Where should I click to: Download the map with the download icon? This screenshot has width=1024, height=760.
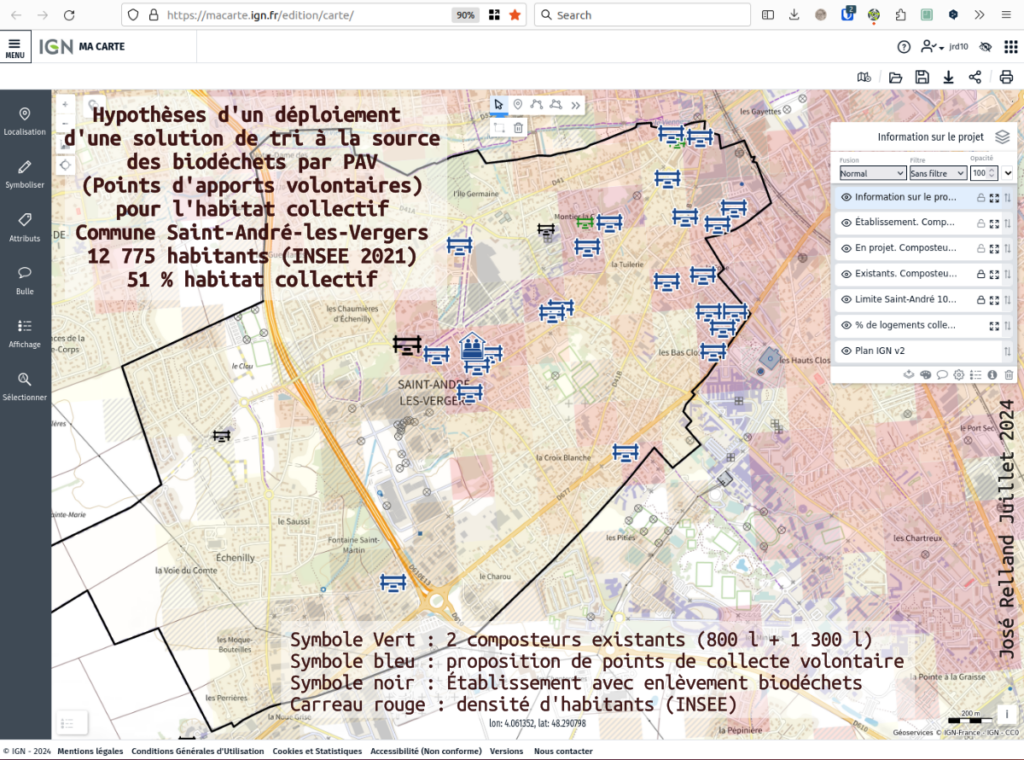[948, 77]
